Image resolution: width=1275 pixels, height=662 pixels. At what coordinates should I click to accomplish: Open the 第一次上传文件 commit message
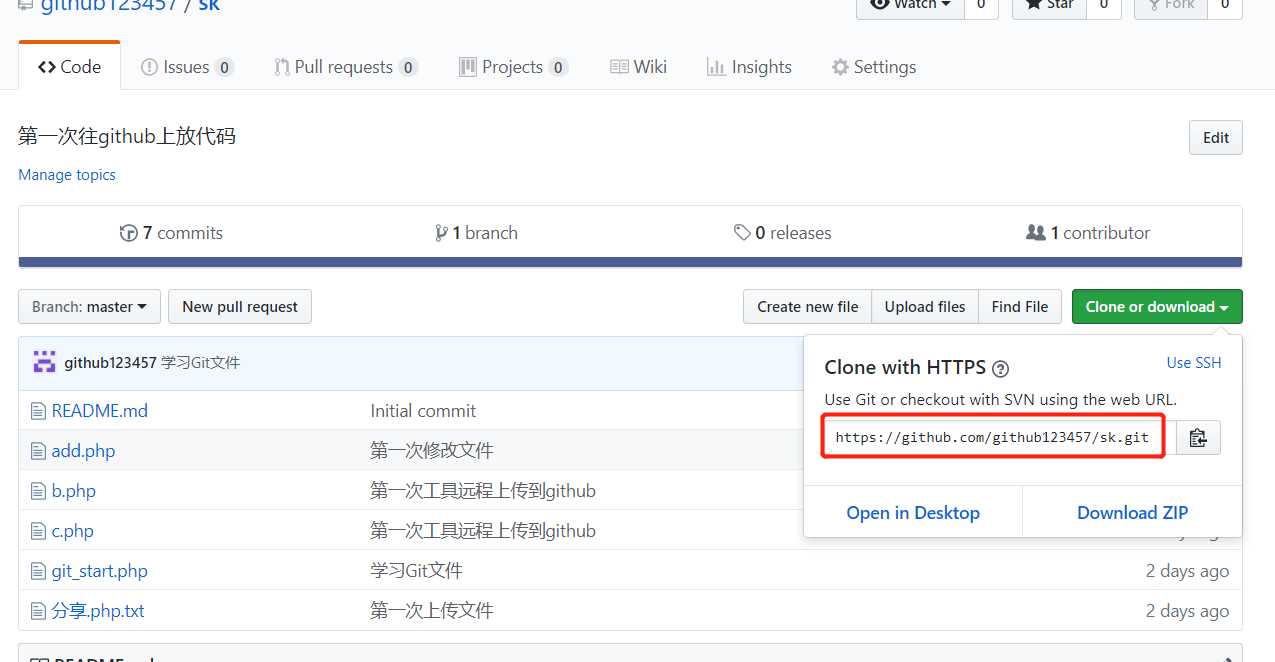(x=432, y=611)
